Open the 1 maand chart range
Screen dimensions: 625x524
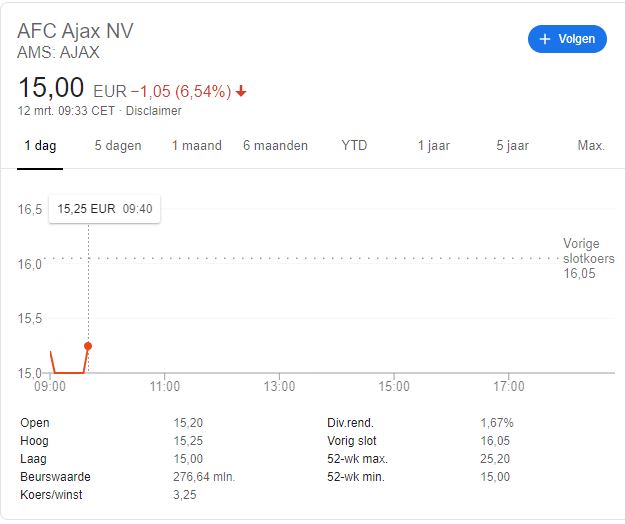coord(197,146)
